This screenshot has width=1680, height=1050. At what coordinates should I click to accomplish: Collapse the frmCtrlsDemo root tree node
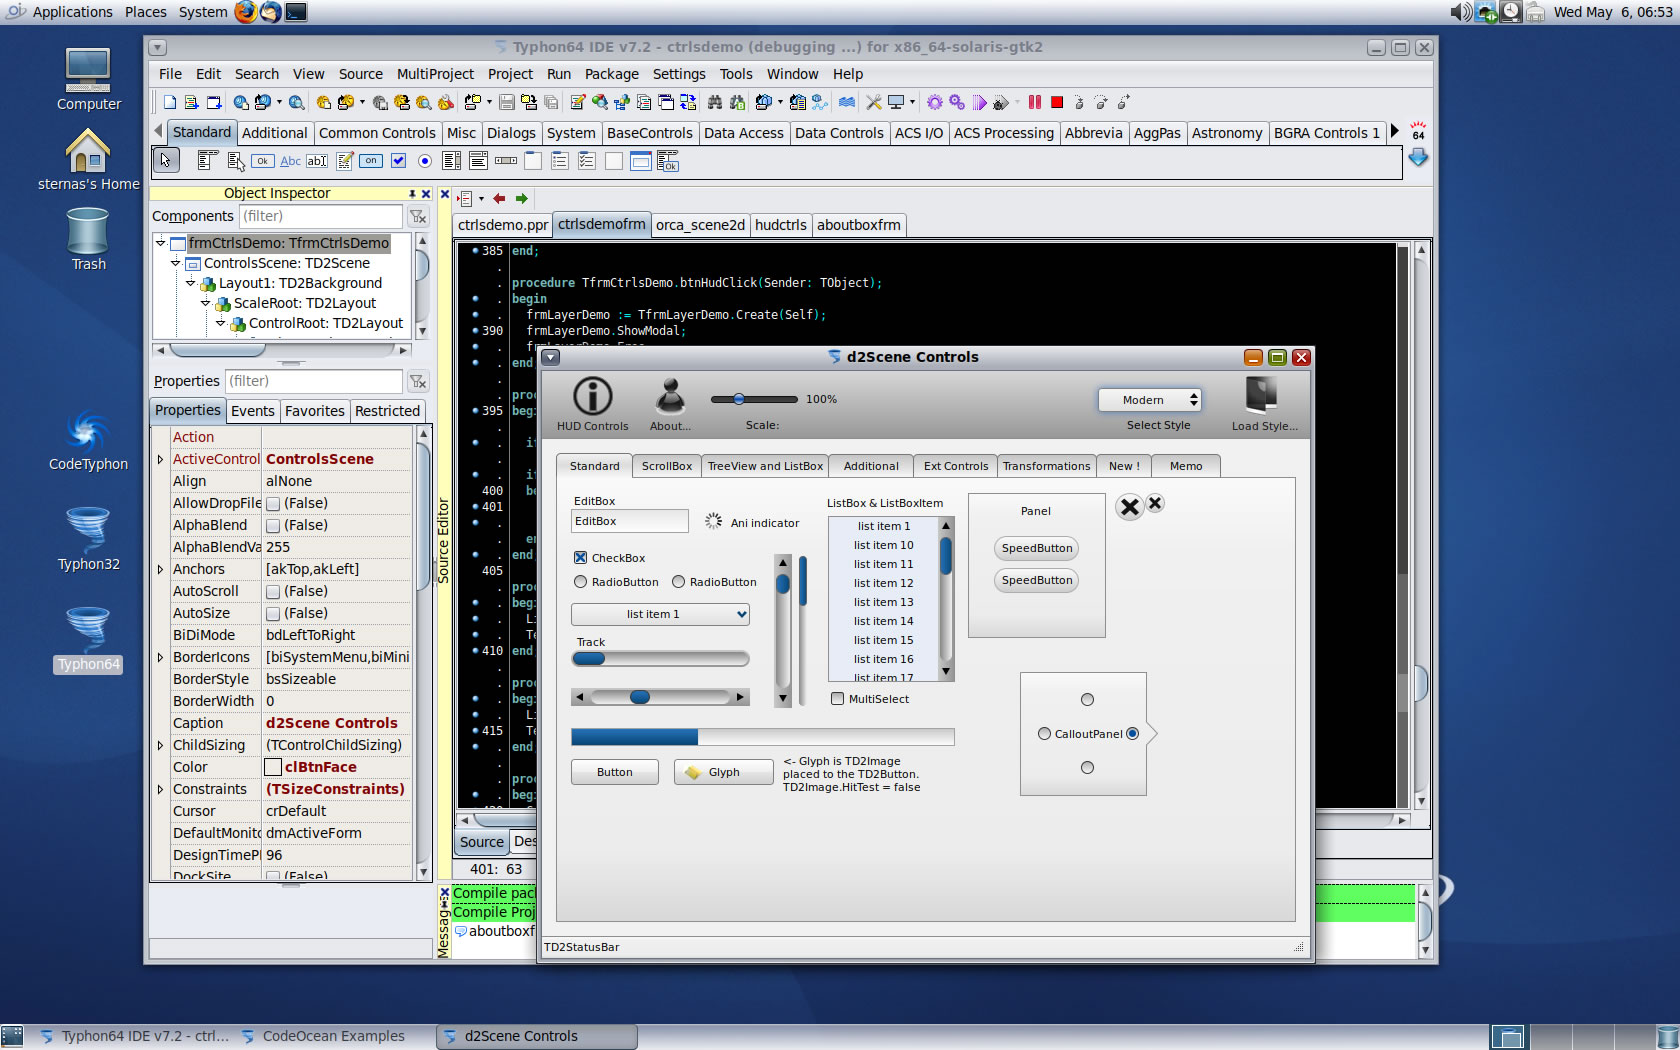[160, 243]
